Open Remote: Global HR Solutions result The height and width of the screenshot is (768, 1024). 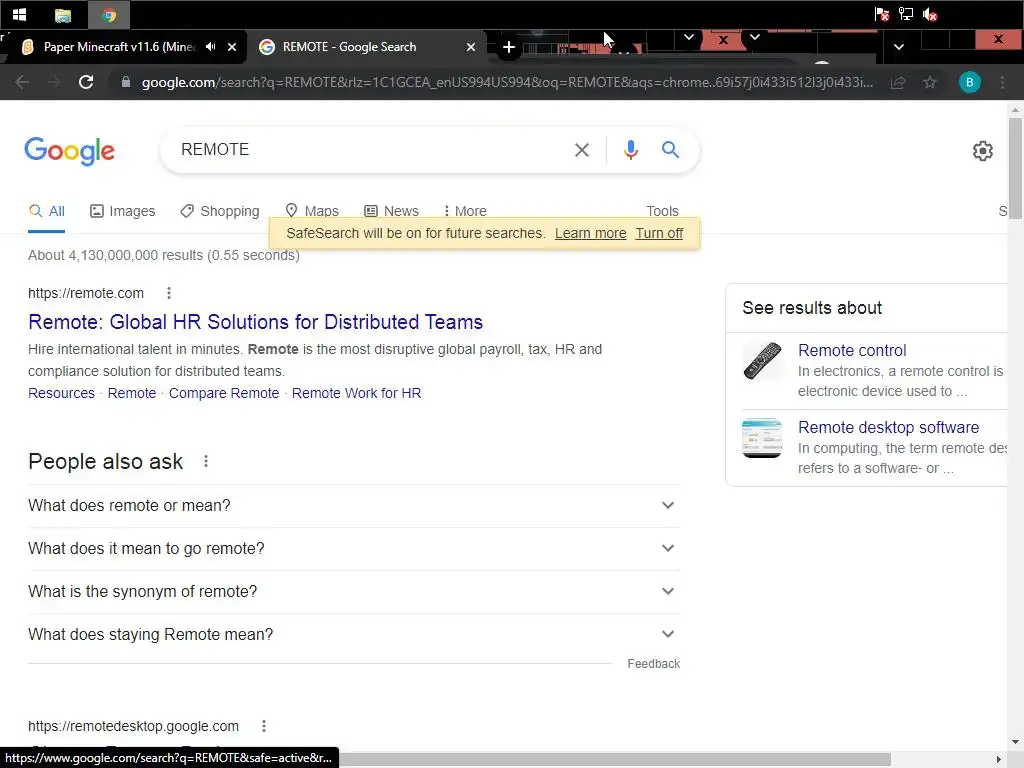click(x=255, y=322)
